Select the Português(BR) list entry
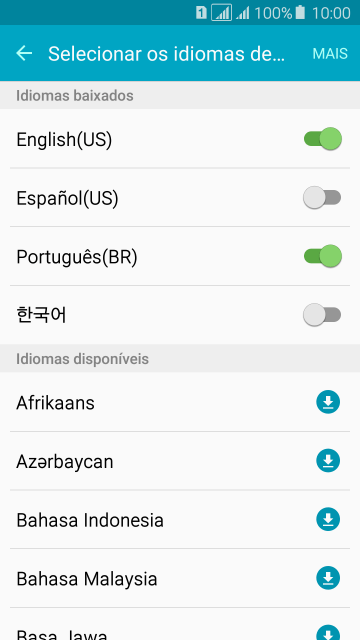 [x=180, y=257]
